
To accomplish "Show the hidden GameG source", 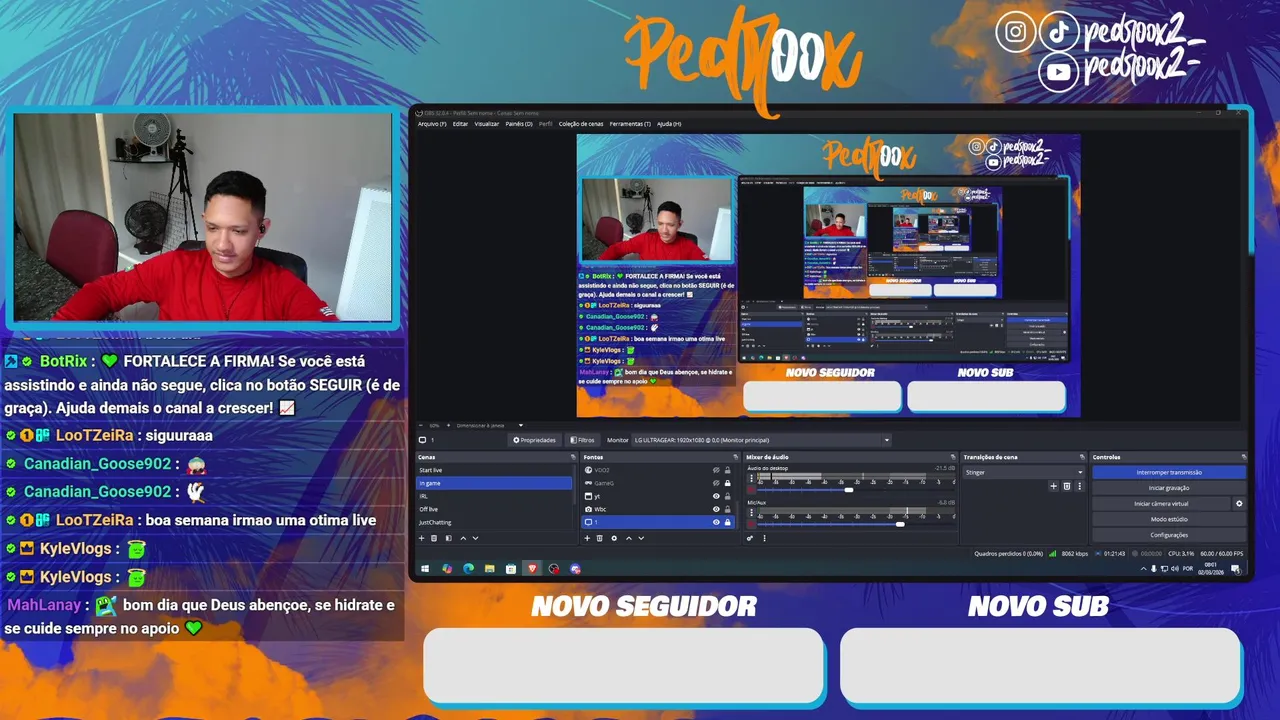I will tap(716, 483).
